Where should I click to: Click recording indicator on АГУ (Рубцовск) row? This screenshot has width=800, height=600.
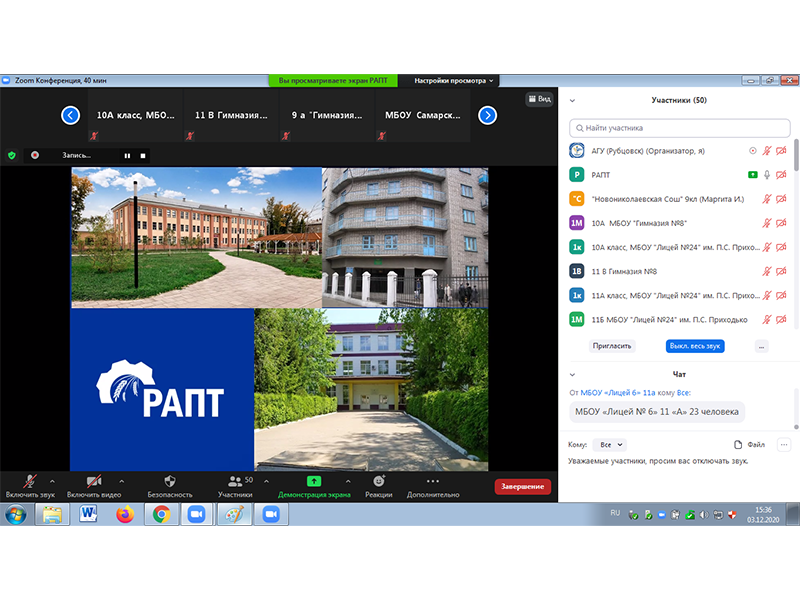click(753, 151)
